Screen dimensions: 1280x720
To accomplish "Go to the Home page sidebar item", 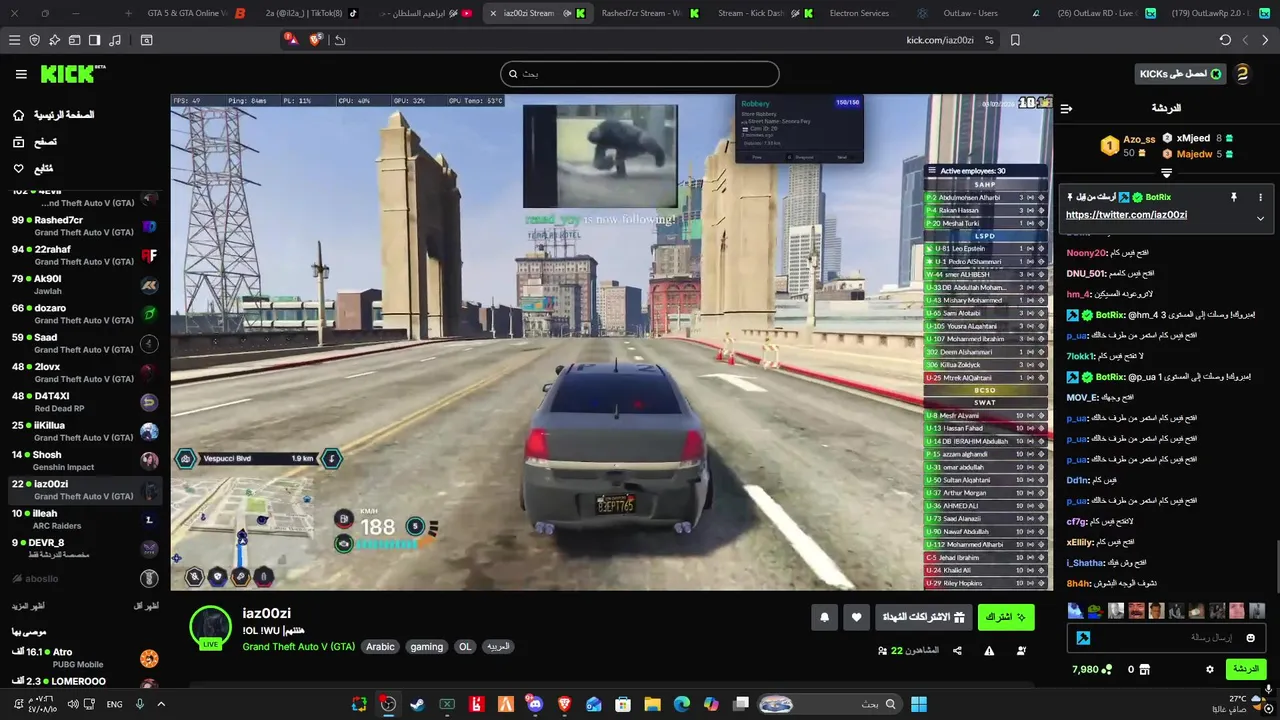I will [55, 115].
